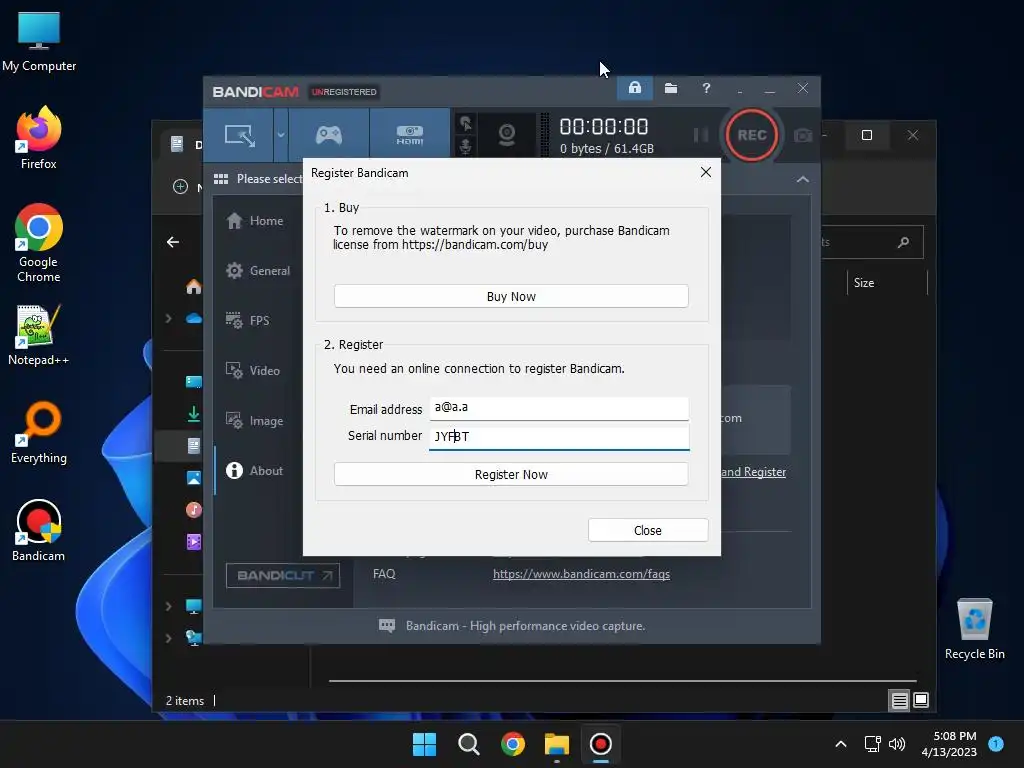Click the pause recording icon
The width and height of the screenshot is (1024, 768).
[701, 135]
